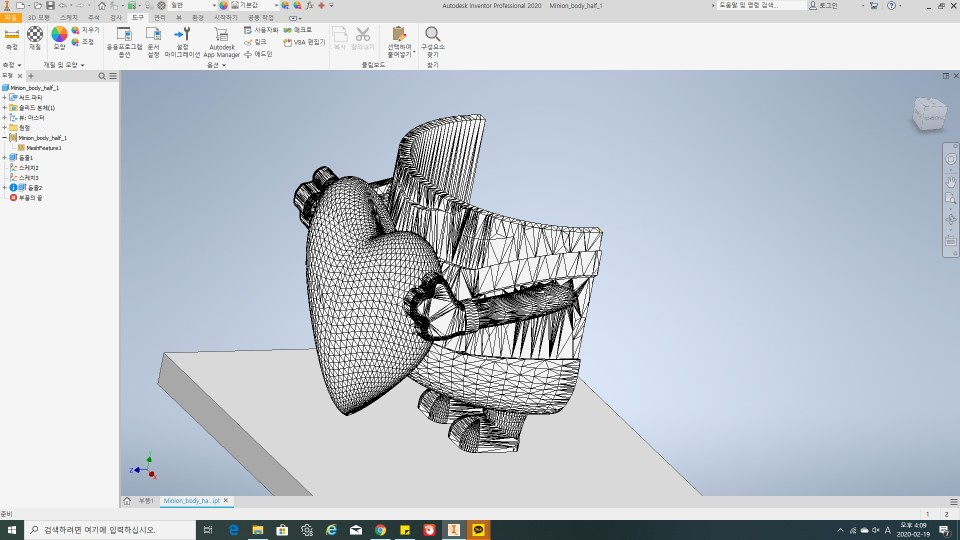The image size is (960, 540).
Task: Click the 조정 (Adjust) appearance button
Action: point(83,42)
